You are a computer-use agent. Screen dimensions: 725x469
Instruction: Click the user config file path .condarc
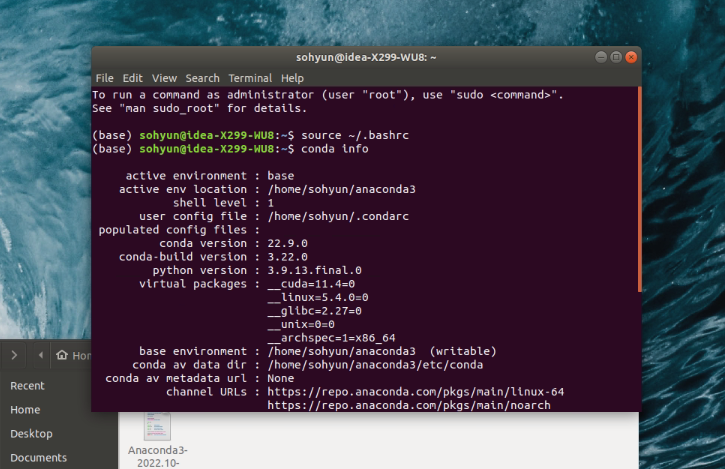338,216
